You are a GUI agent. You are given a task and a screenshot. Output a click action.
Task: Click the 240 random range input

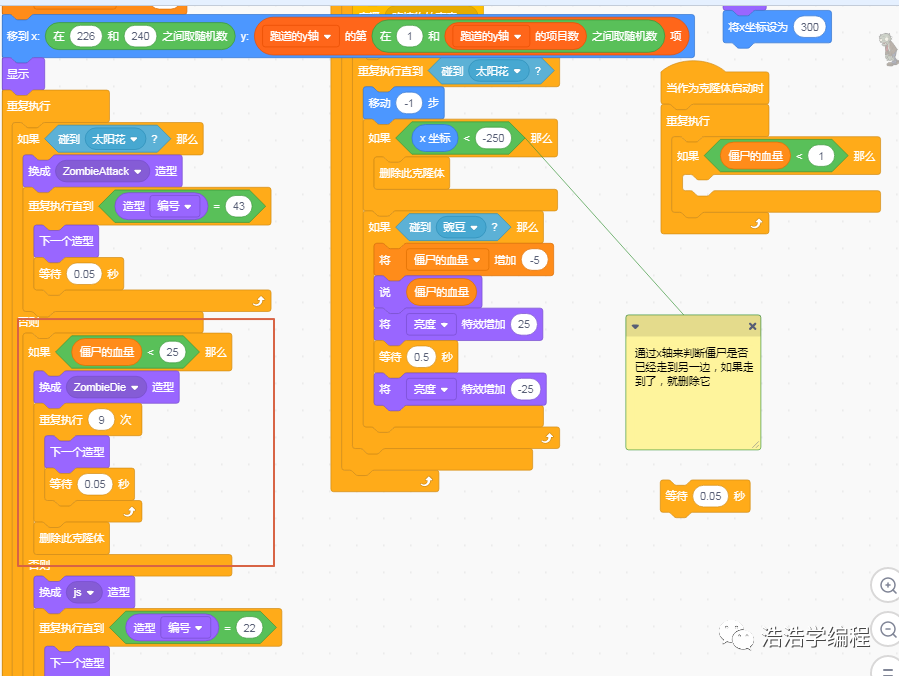click(x=140, y=36)
